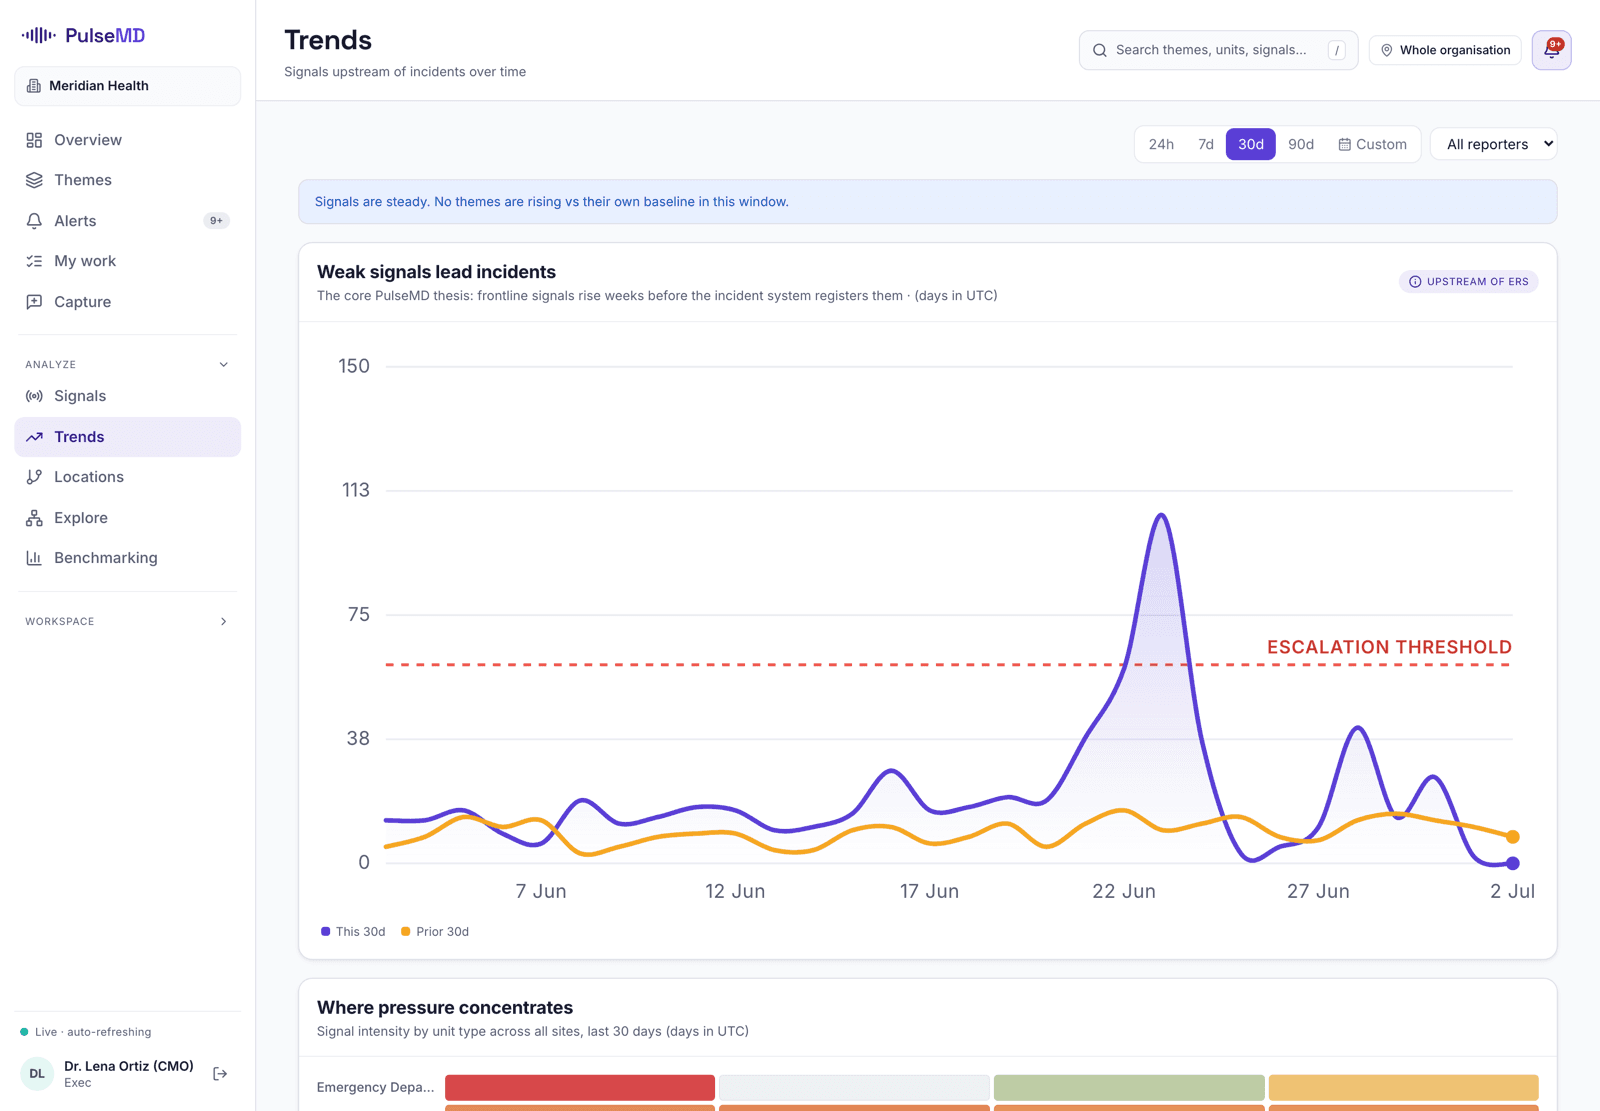Click the Live auto-refreshing status text

pos(93,1032)
